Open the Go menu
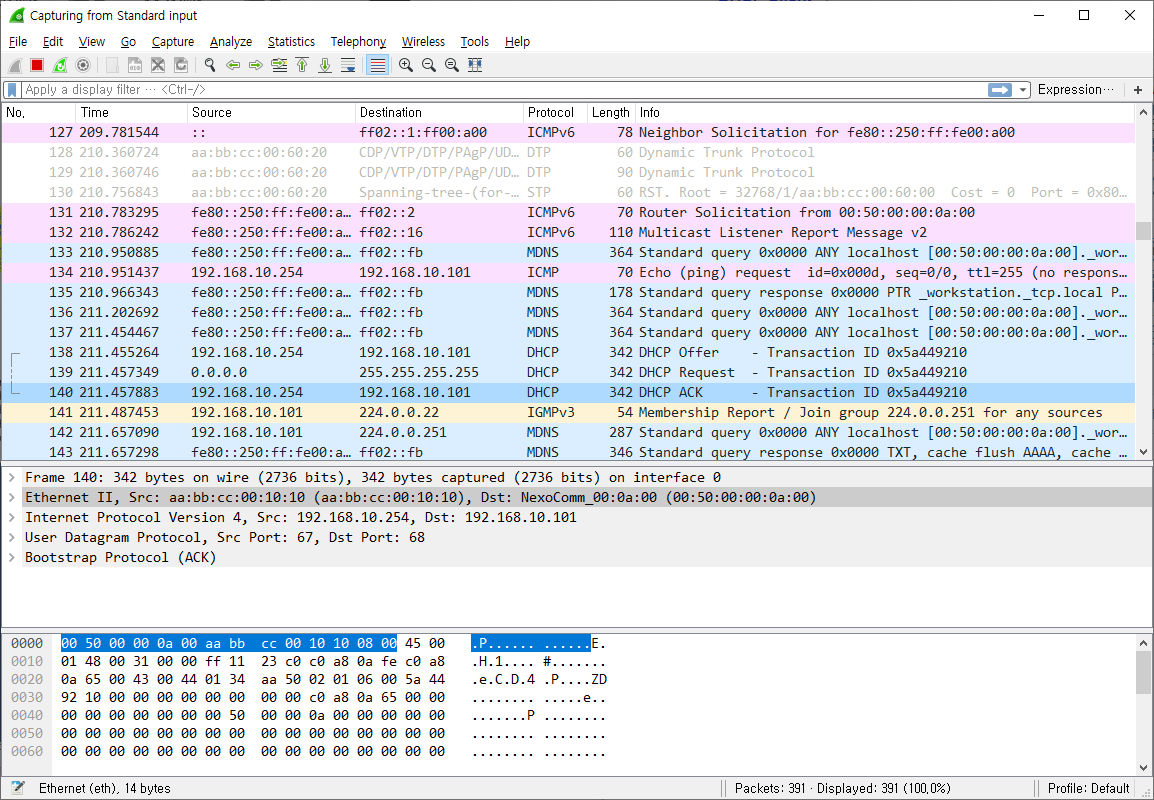Viewport: 1154px width, 800px height. tap(129, 42)
